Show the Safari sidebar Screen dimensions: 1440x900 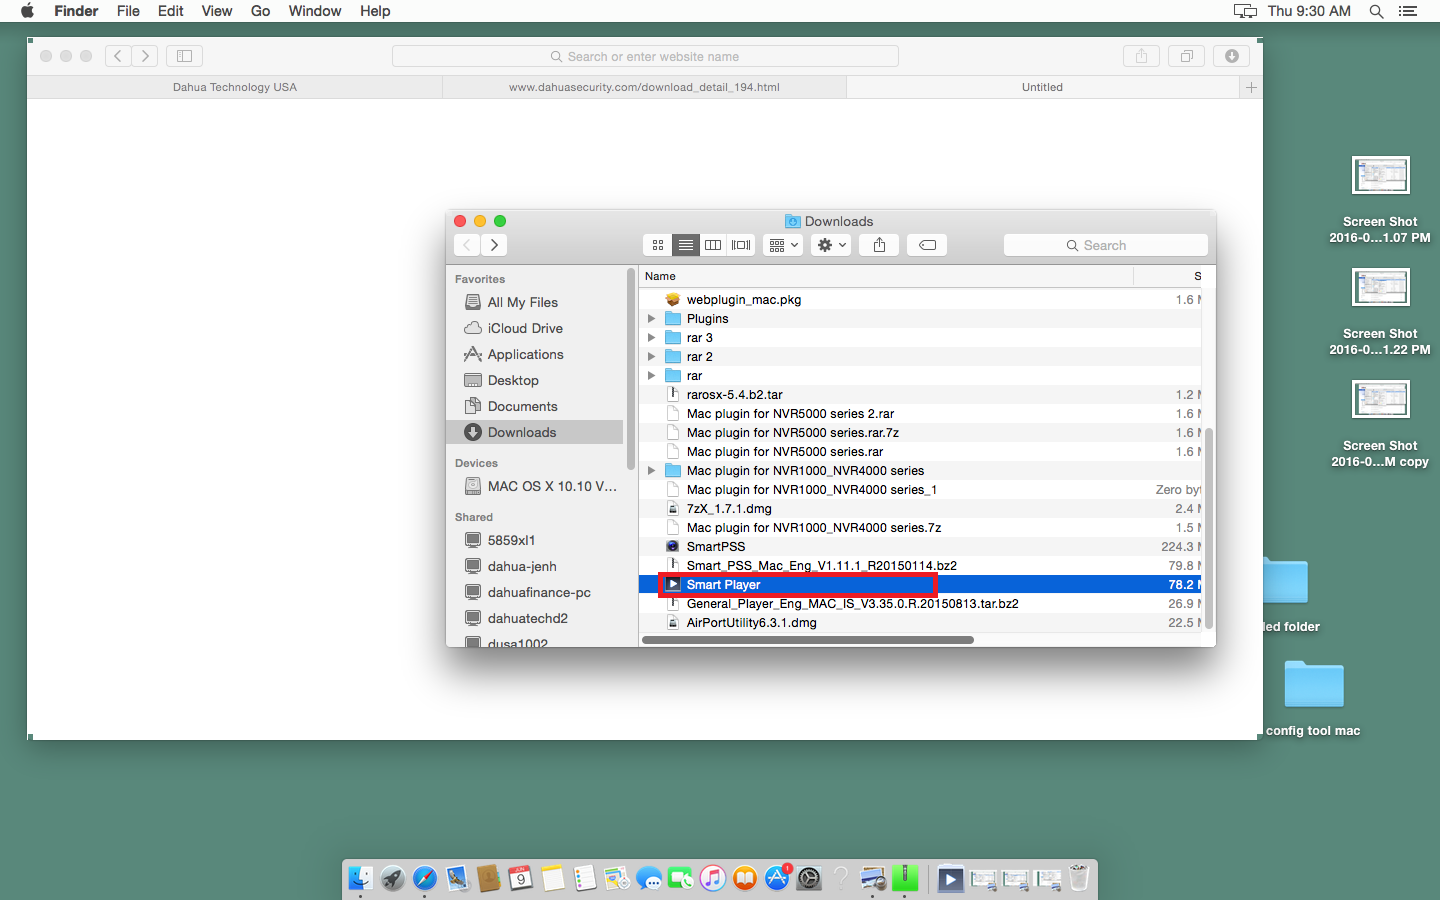point(185,56)
